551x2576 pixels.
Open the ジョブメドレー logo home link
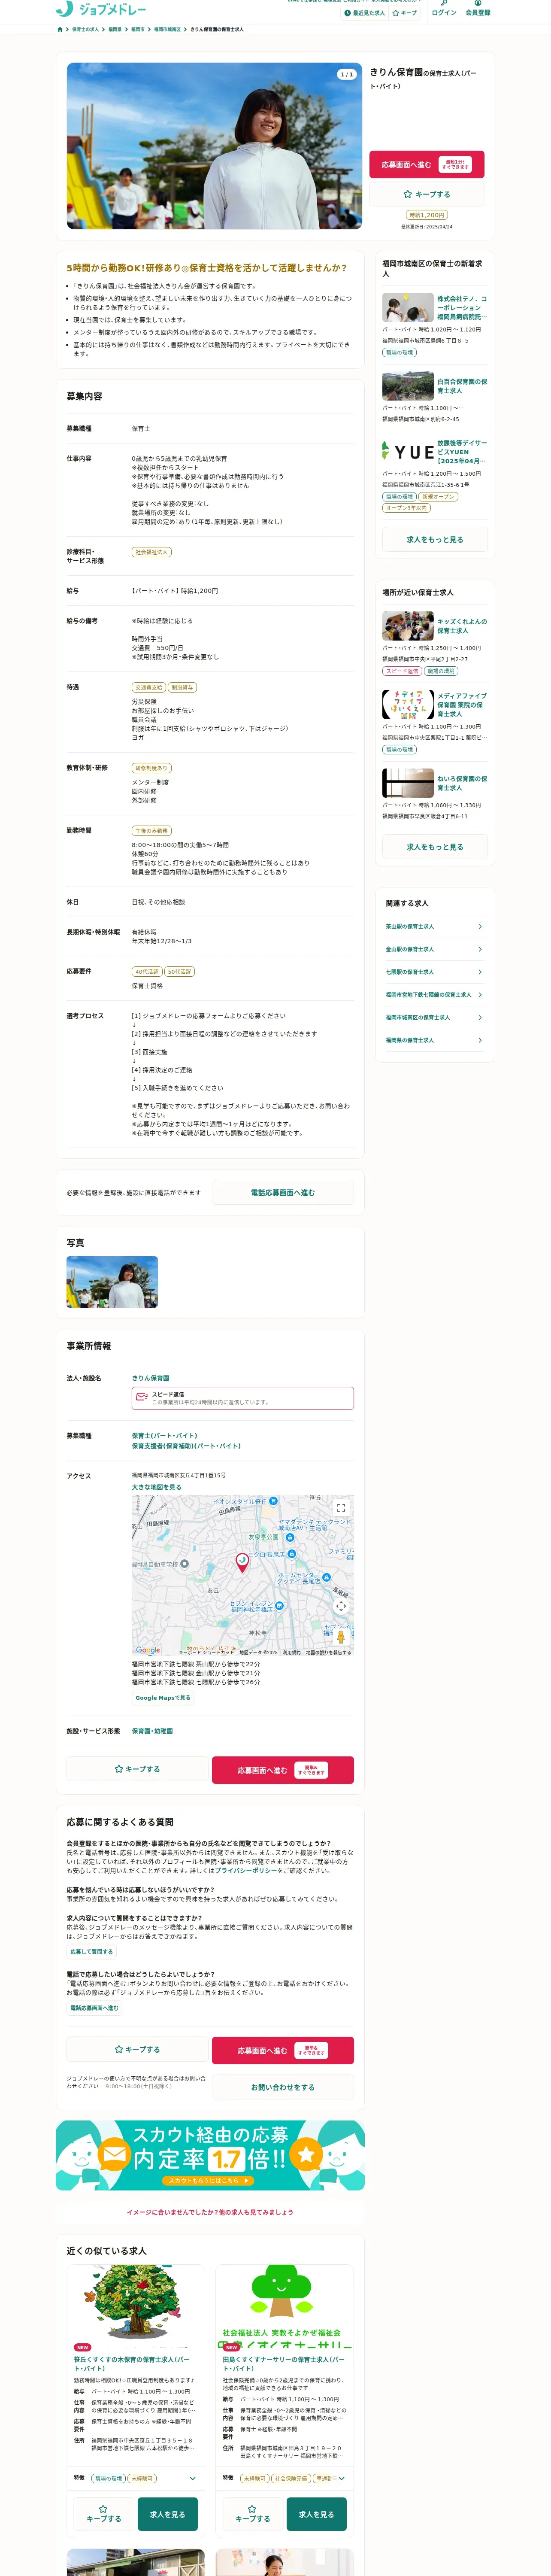100,9
